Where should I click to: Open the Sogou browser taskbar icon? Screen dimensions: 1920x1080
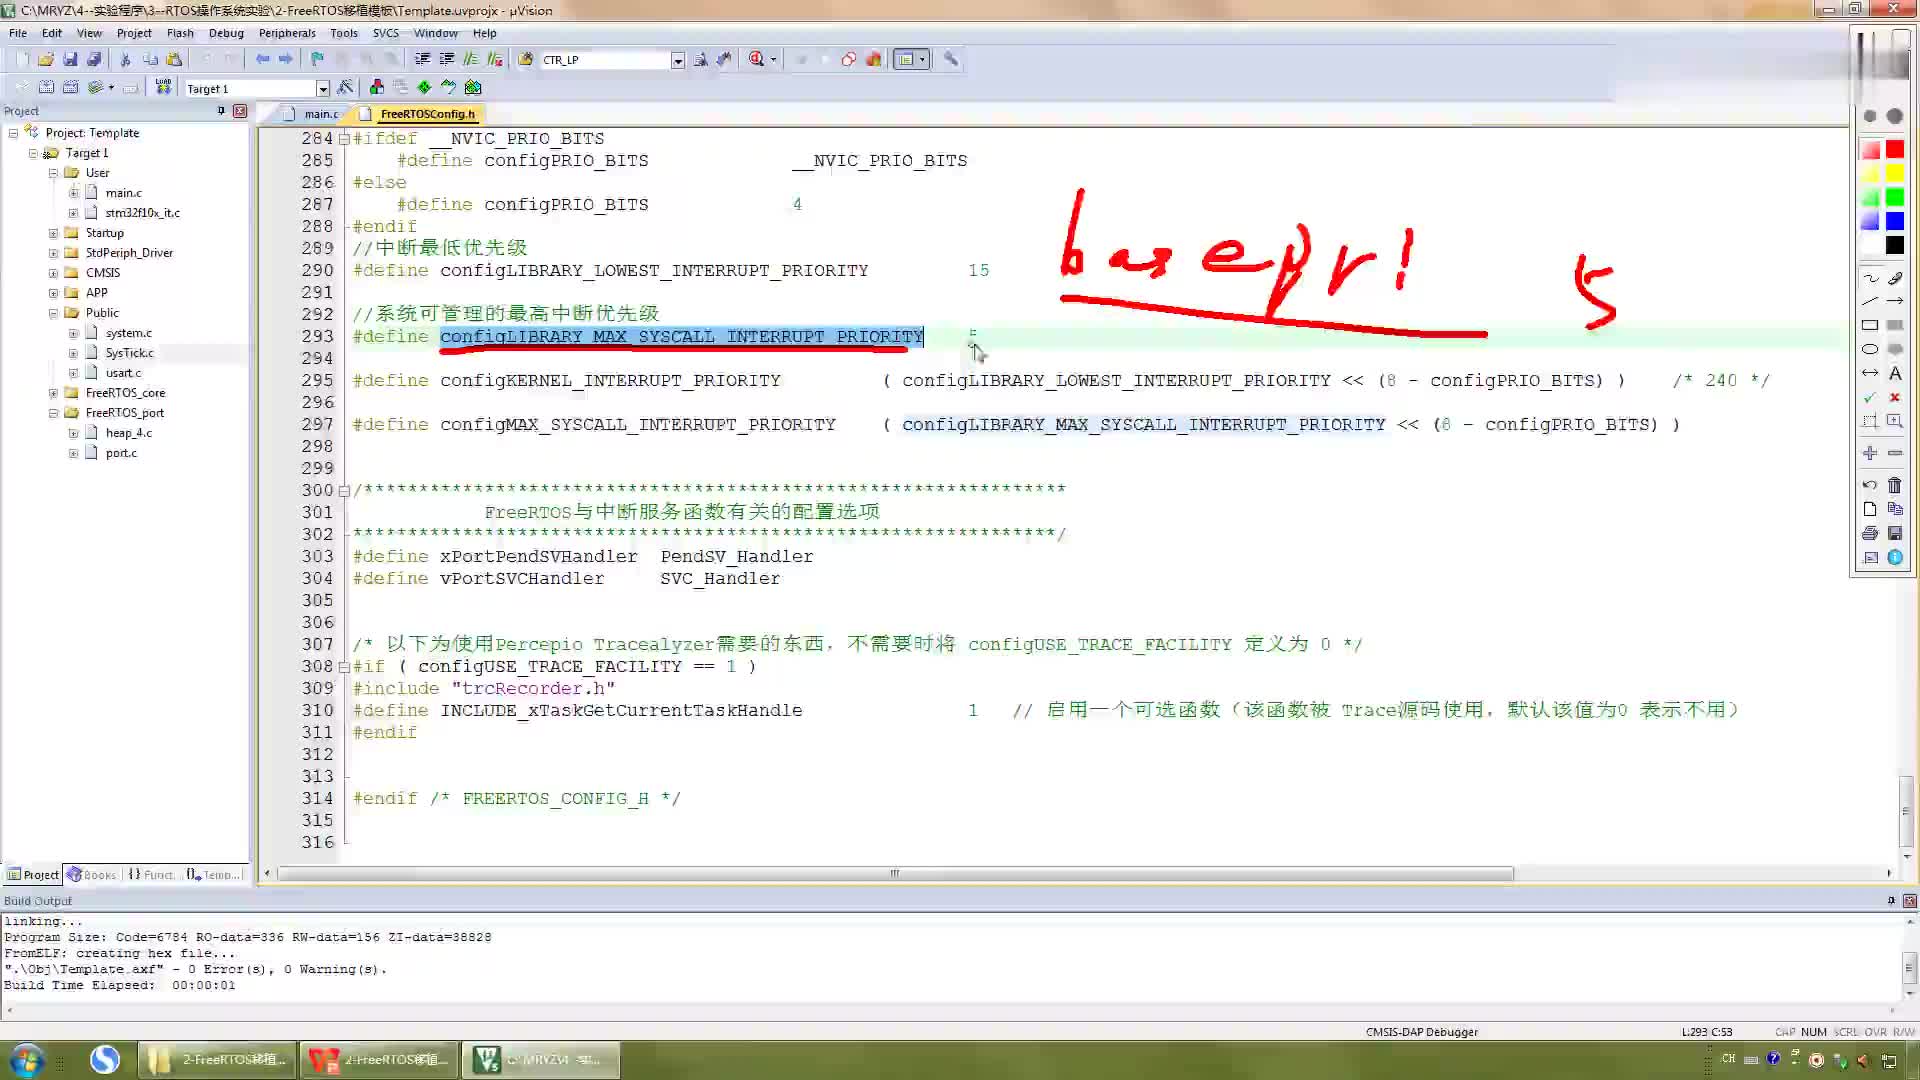pos(104,1059)
